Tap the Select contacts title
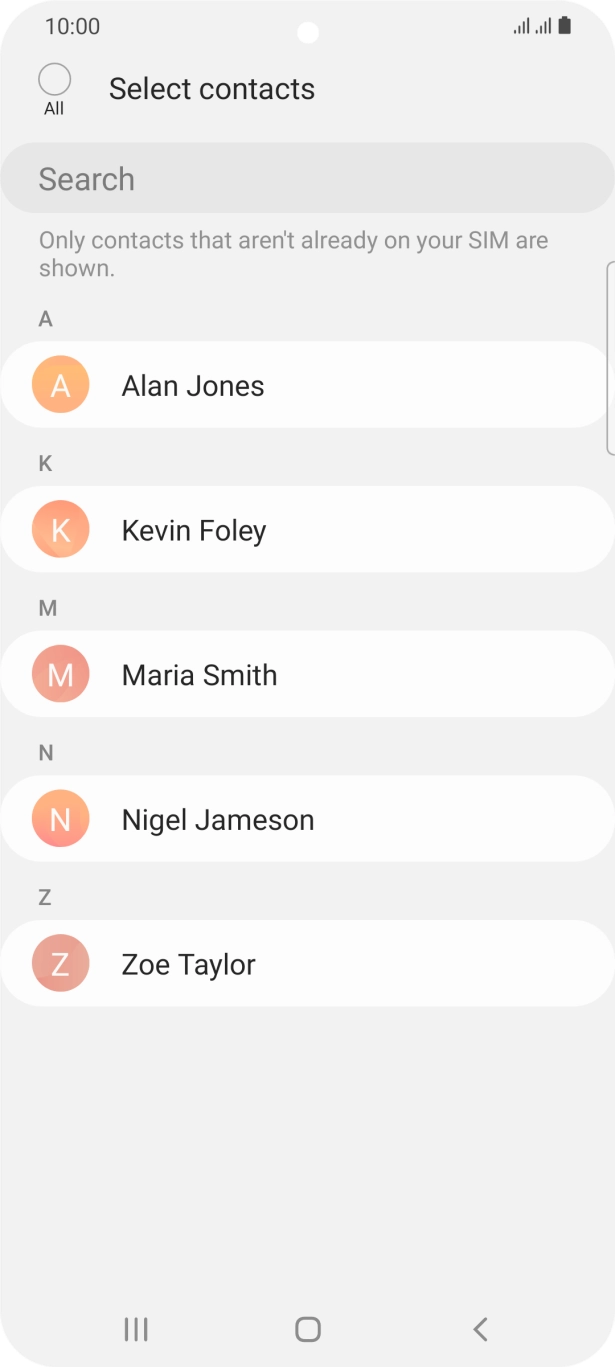Viewport: 615px width, 1367px height. (x=212, y=89)
